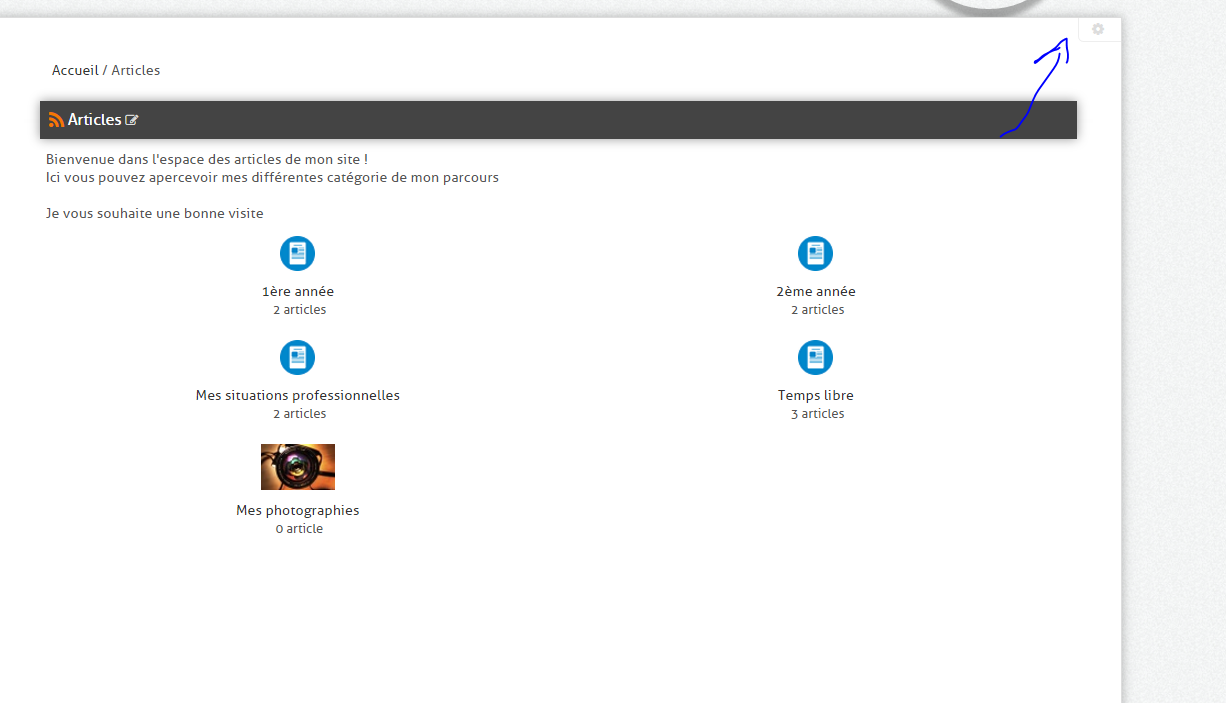The width and height of the screenshot is (1226, 703).
Task: Click the 0 article count under Mes photographies
Action: (299, 529)
